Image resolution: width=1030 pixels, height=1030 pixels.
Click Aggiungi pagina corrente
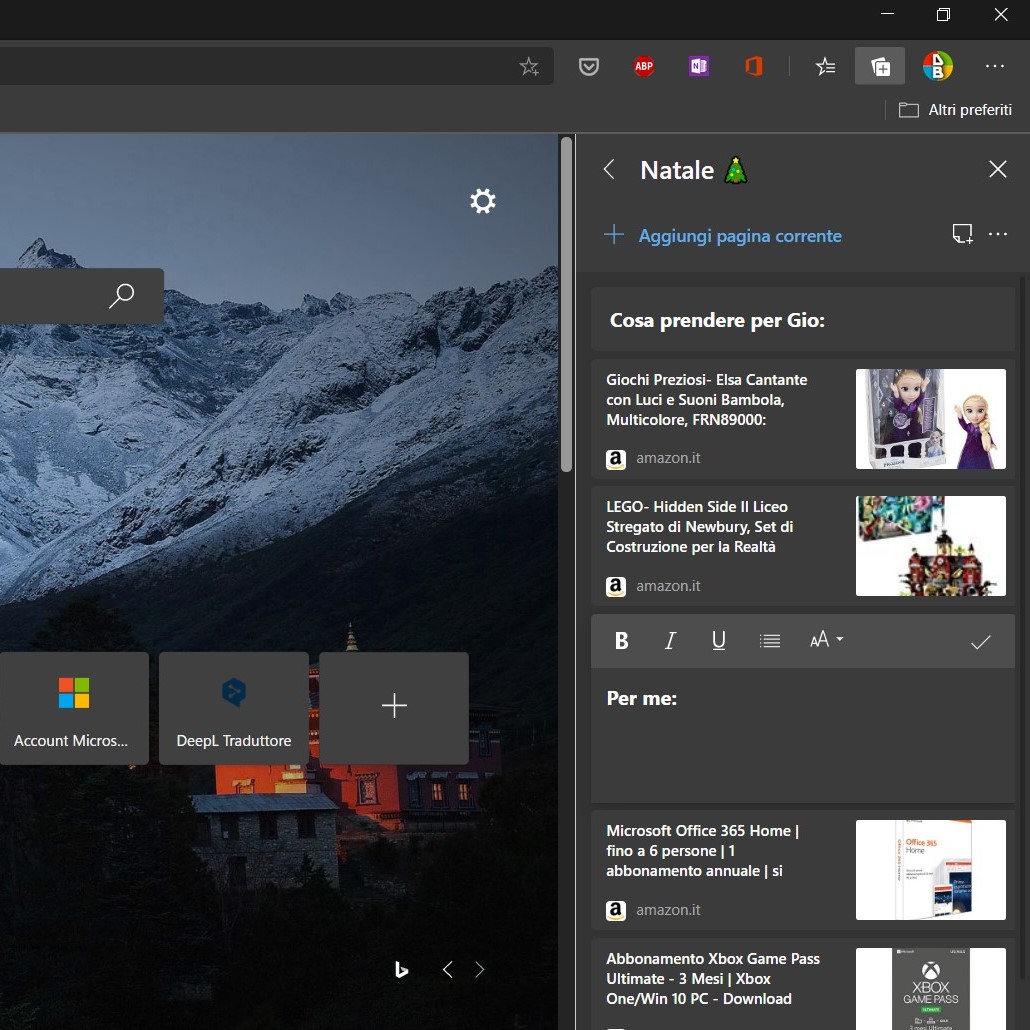coord(723,235)
